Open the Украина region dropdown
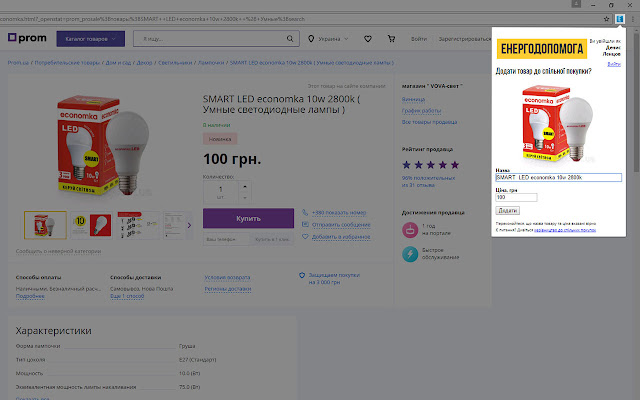Viewport: 640px width, 400px height. point(329,39)
